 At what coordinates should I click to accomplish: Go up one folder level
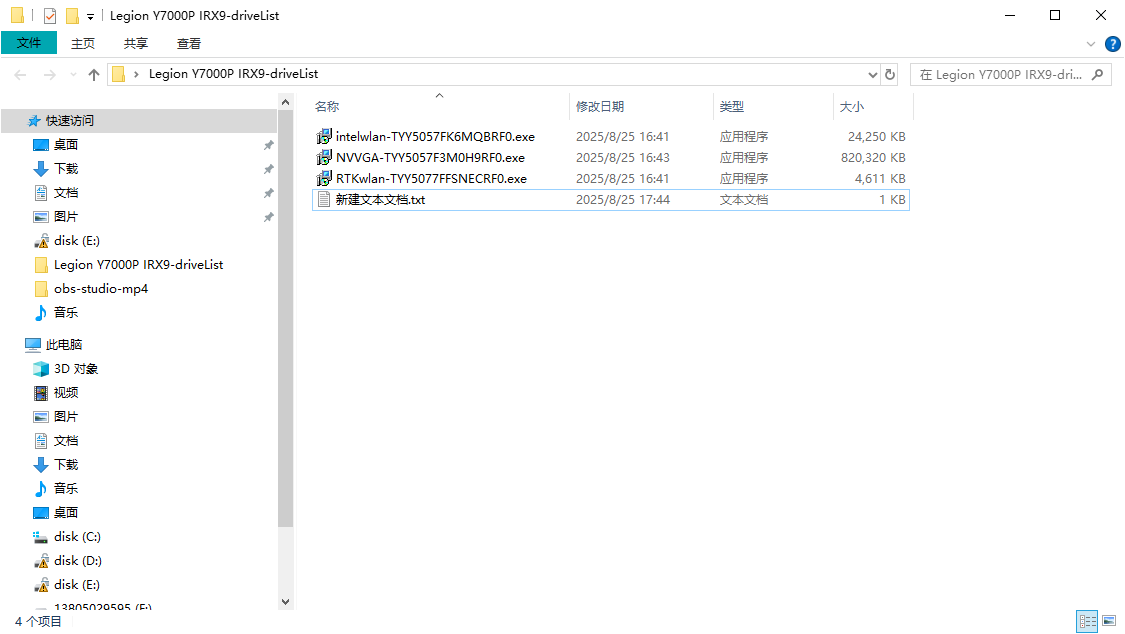point(93,75)
